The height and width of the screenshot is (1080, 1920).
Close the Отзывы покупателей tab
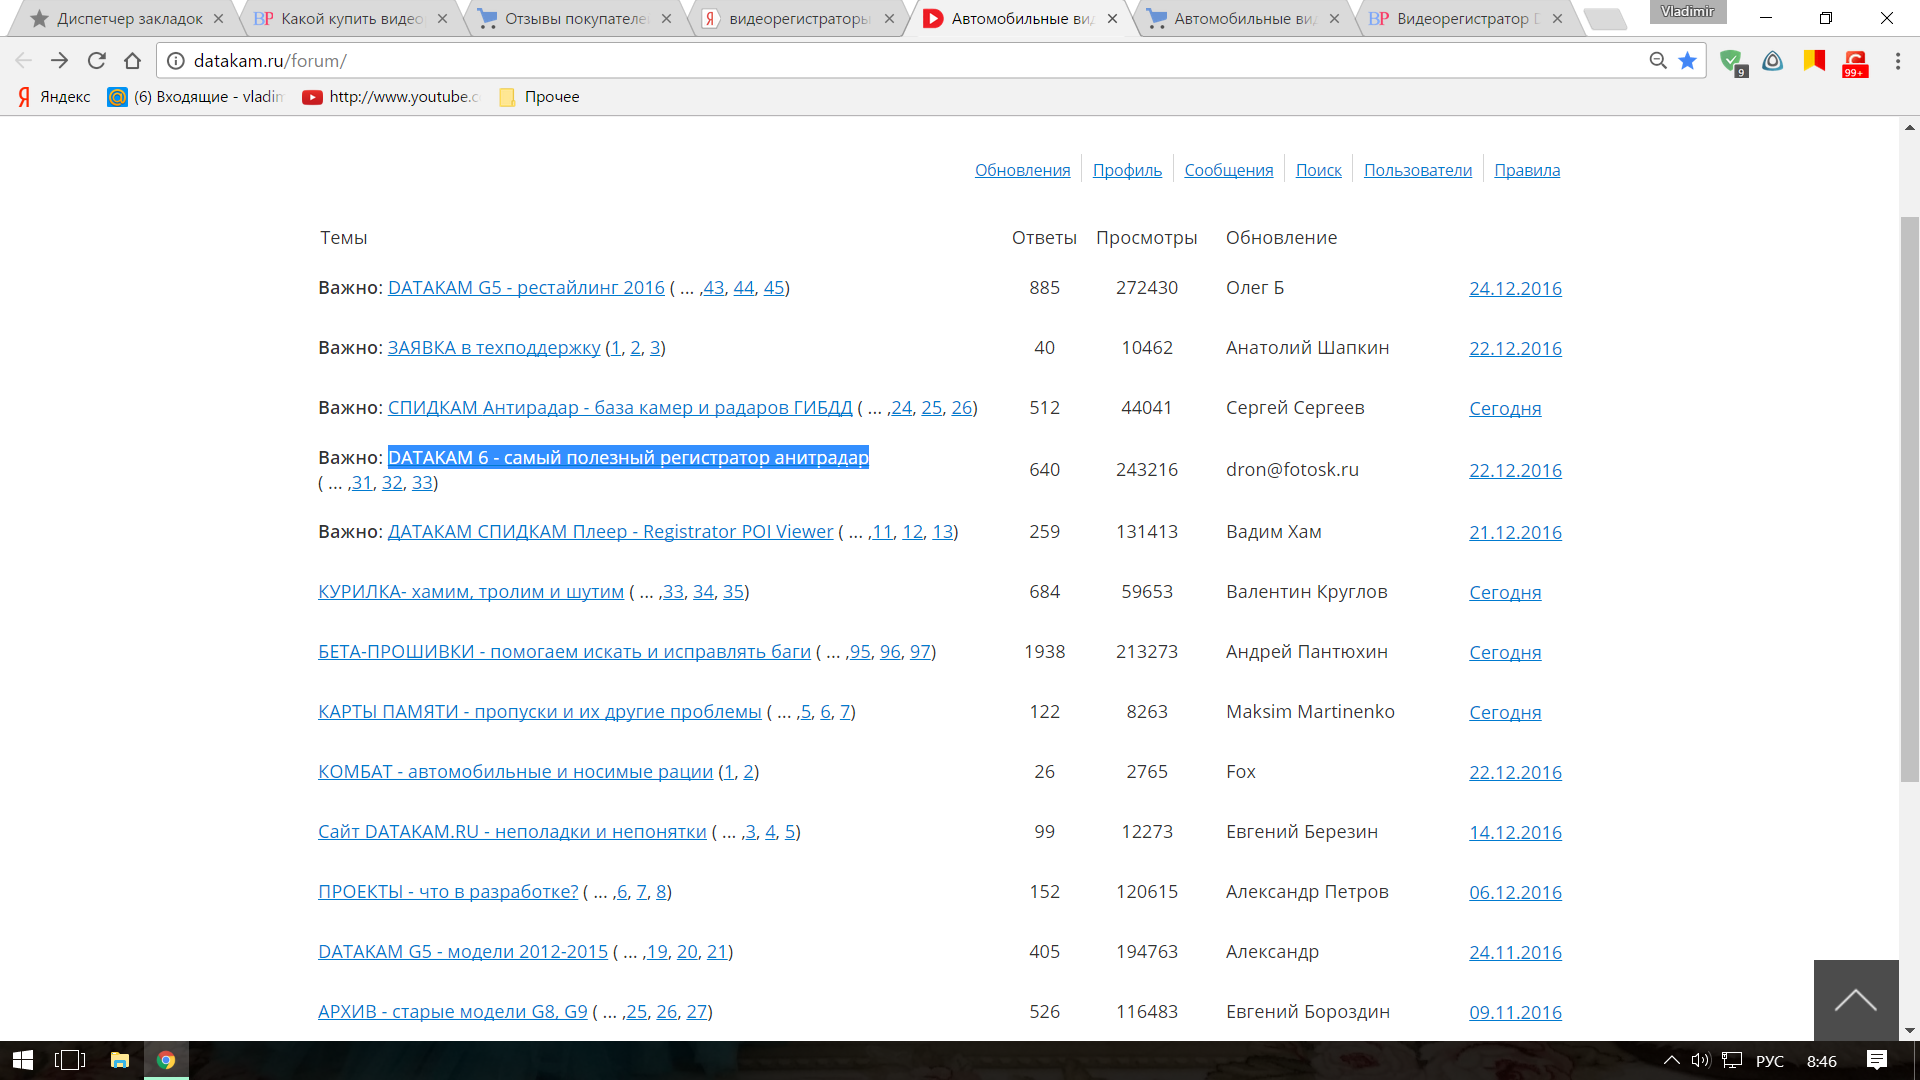(x=666, y=18)
